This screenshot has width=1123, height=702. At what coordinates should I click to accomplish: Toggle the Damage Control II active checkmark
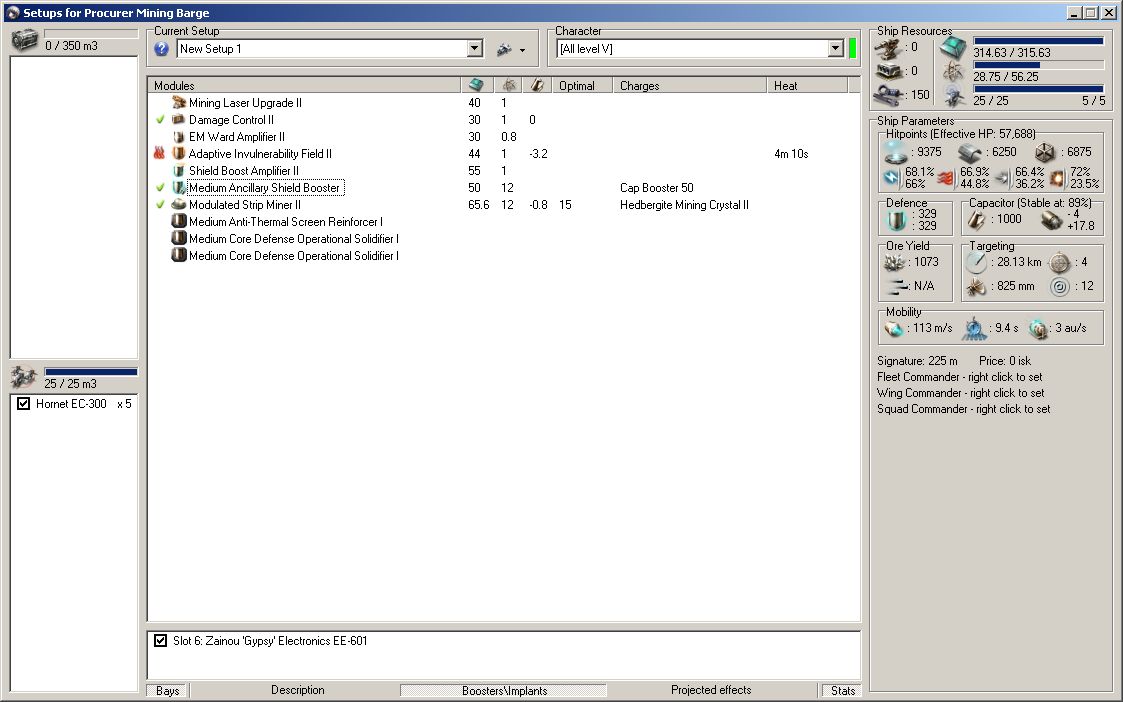(x=160, y=120)
